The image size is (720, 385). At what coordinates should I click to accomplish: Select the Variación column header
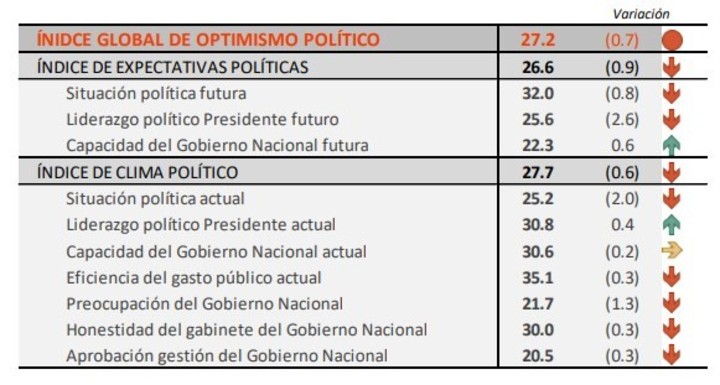click(x=641, y=14)
